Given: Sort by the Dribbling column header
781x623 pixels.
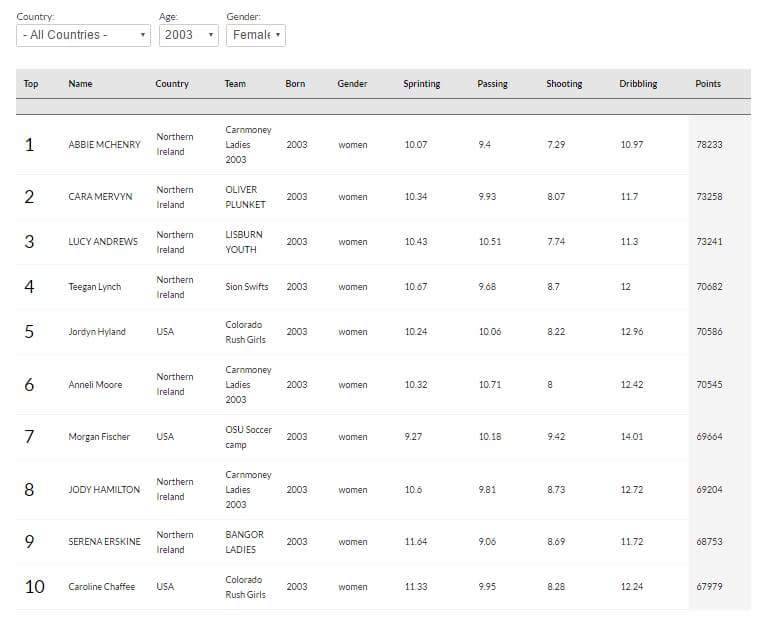Looking at the screenshot, I should point(638,84).
